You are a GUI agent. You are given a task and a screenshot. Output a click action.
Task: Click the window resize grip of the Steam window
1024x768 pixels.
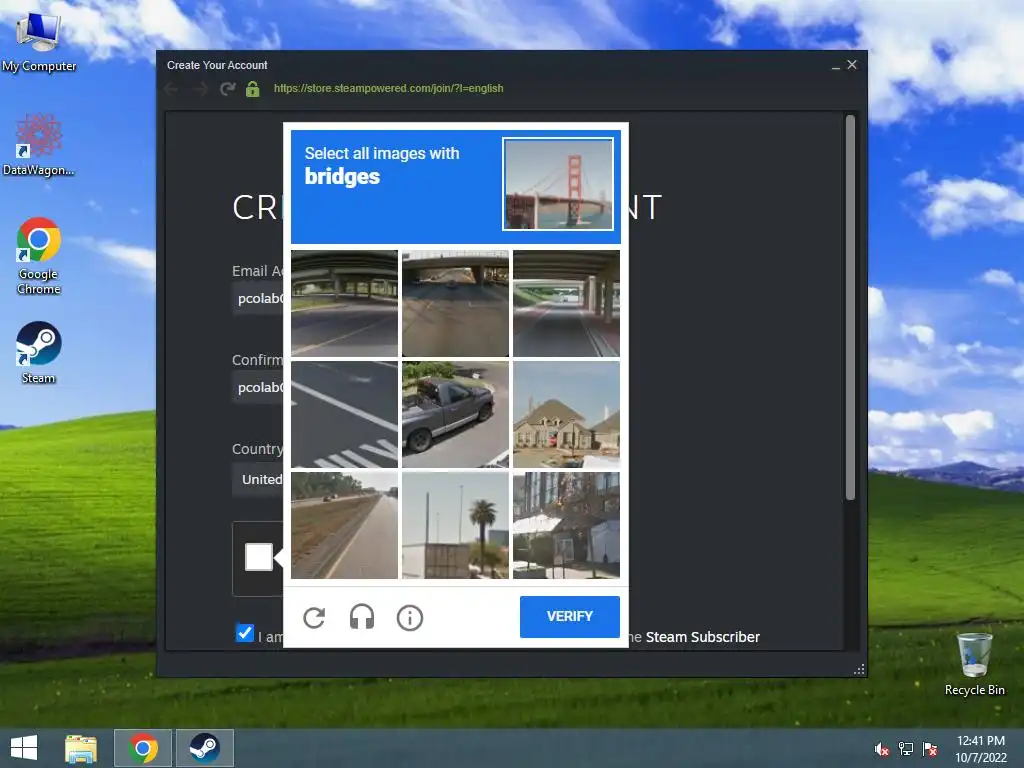point(859,669)
